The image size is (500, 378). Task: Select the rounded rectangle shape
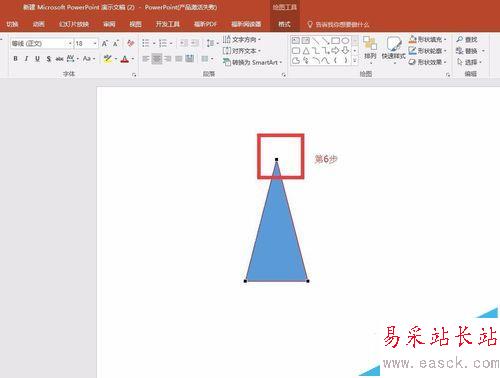(296, 51)
